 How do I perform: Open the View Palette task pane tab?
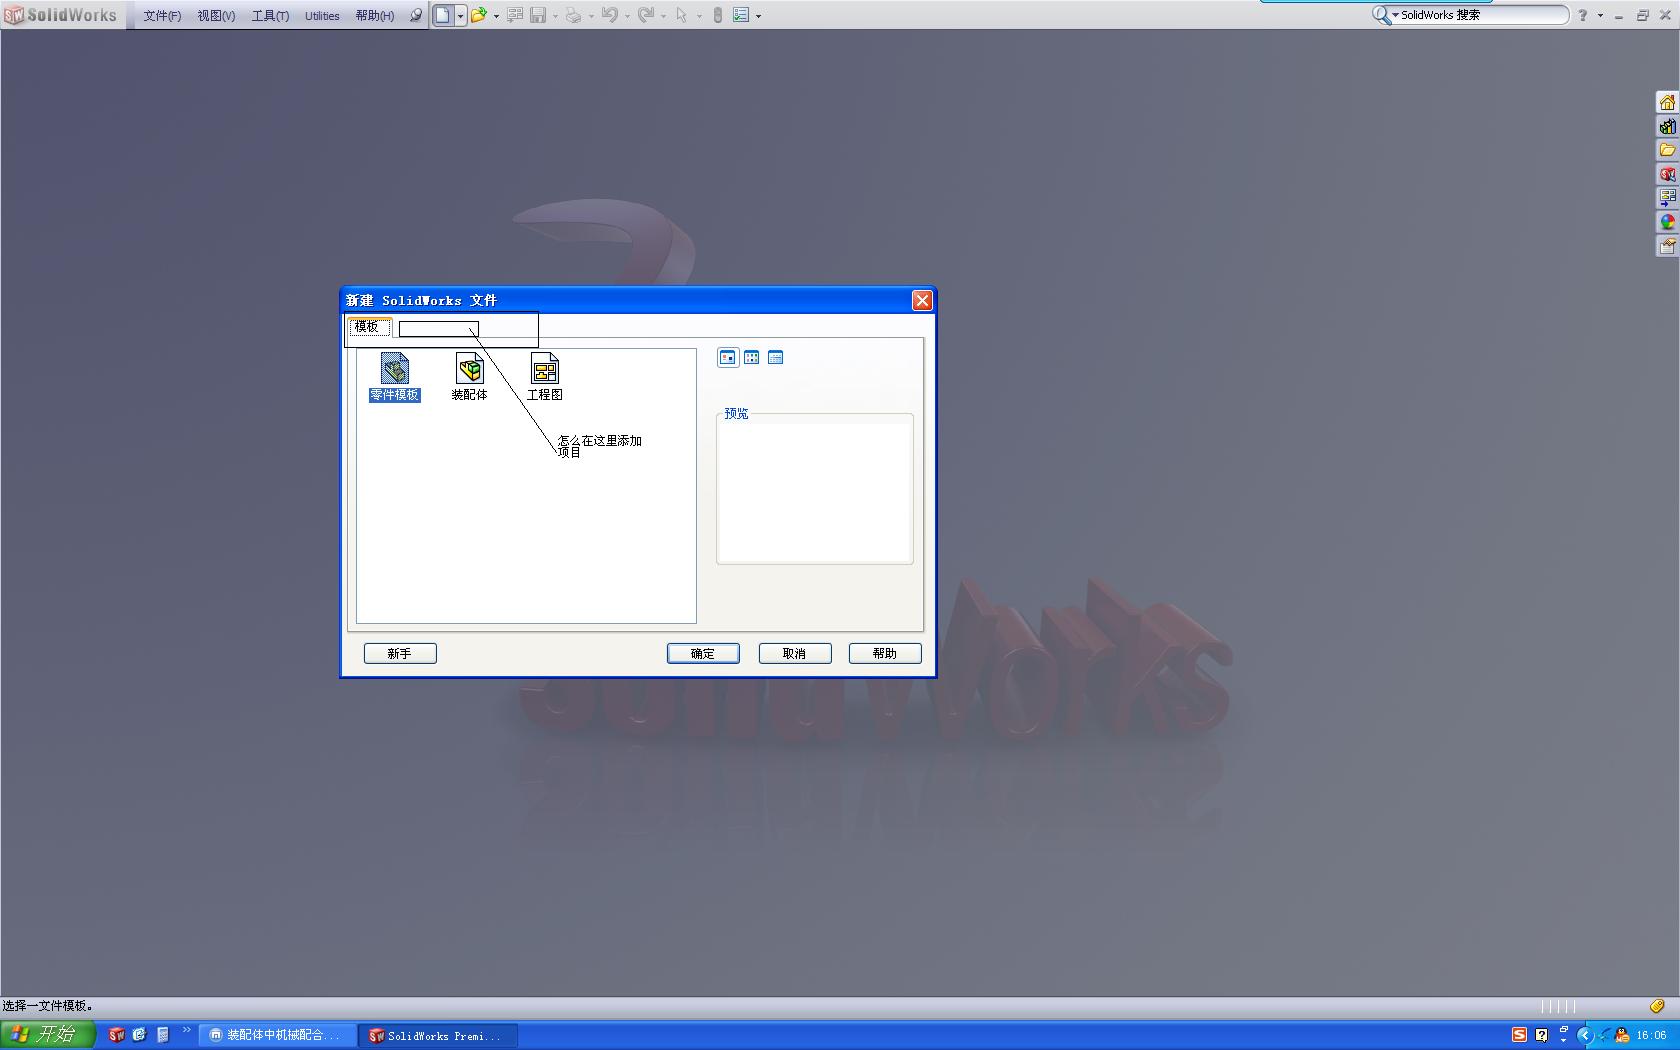pos(1667,198)
